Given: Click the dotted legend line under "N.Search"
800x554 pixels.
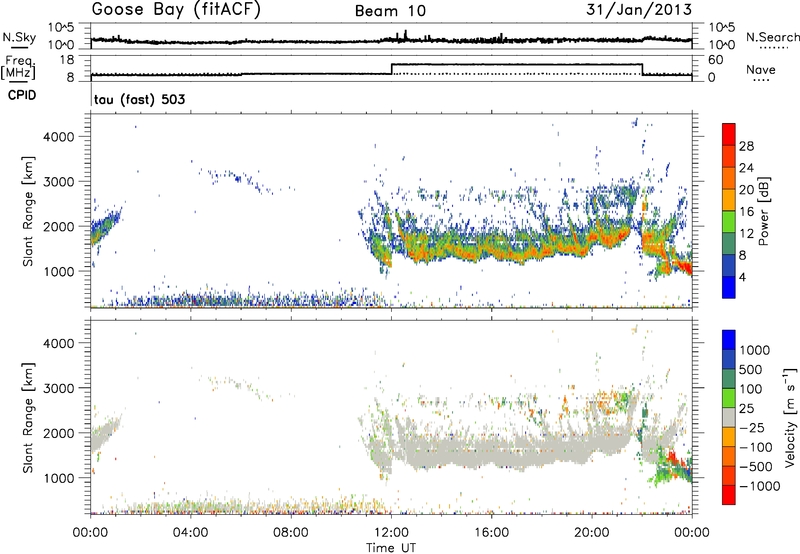Looking at the screenshot, I should point(774,48).
